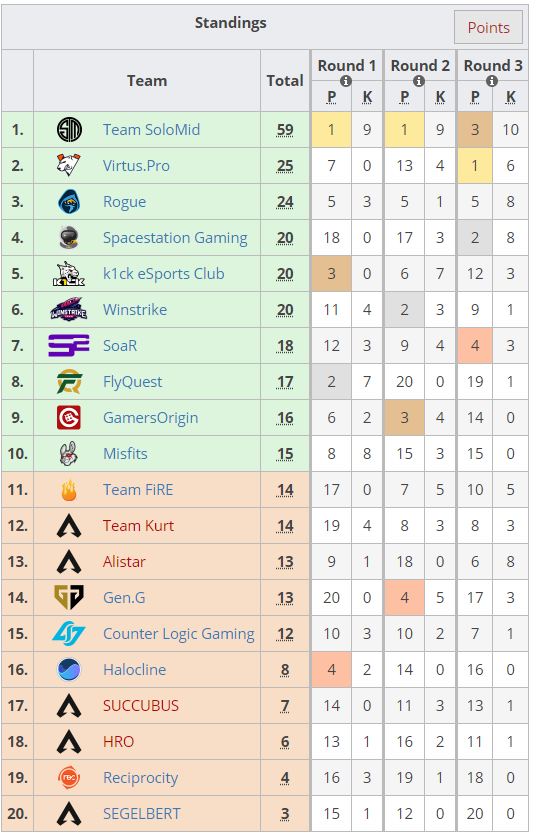Viewport: 537px width, 837px height.
Task: Show Round 2 info tooltip icon
Action: tap(419, 81)
